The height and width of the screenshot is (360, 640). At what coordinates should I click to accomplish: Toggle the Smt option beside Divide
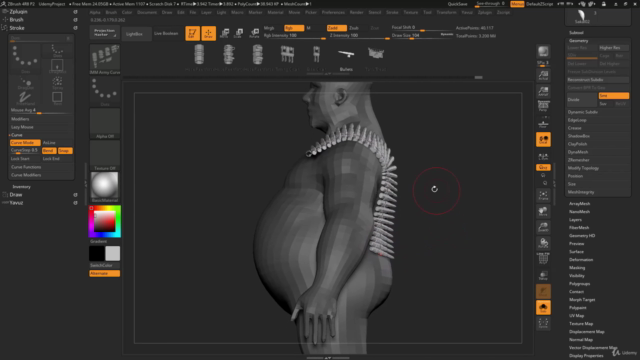coord(613,96)
